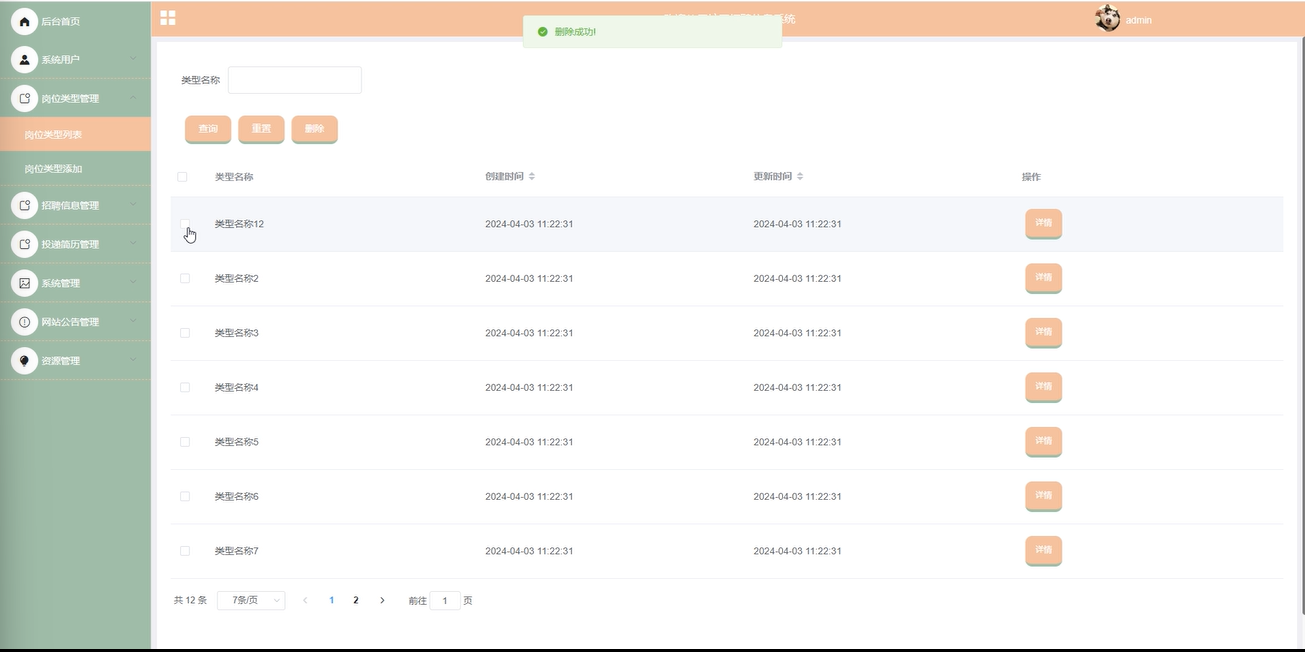
Task: Check the box for 类型名称6
Action: [185, 496]
